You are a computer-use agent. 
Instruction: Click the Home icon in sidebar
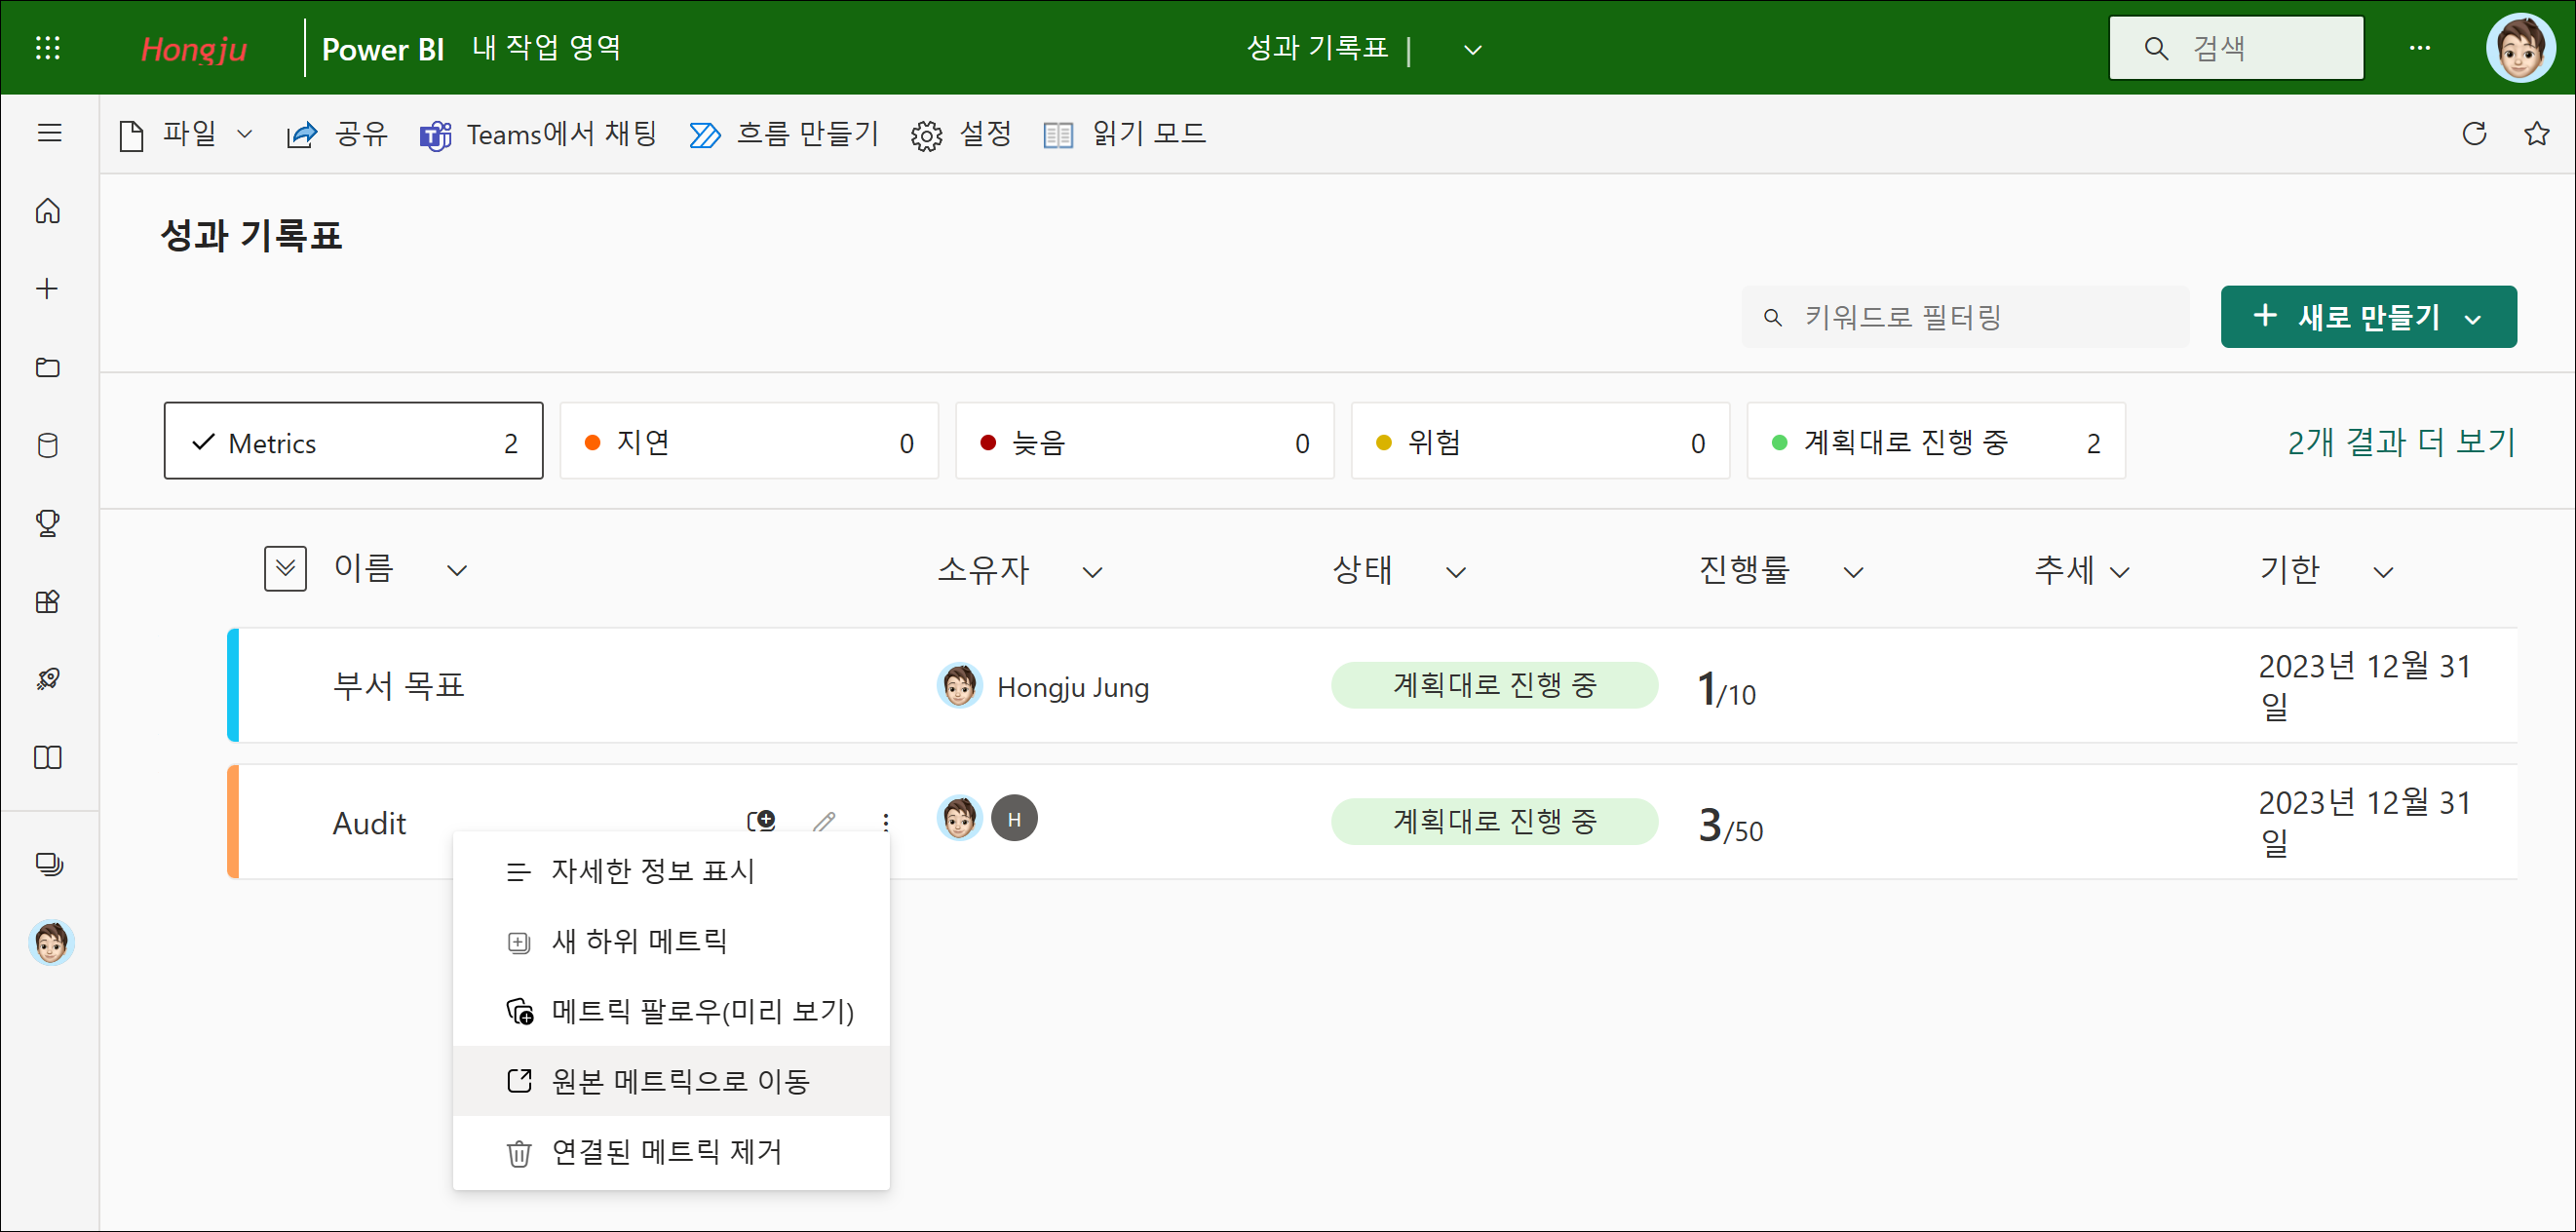(47, 211)
